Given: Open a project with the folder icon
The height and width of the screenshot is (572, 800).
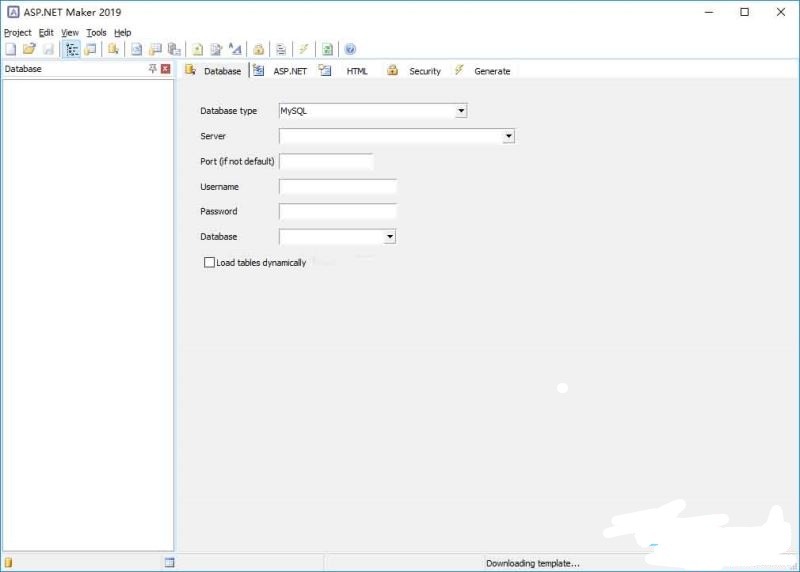Looking at the screenshot, I should (30, 49).
